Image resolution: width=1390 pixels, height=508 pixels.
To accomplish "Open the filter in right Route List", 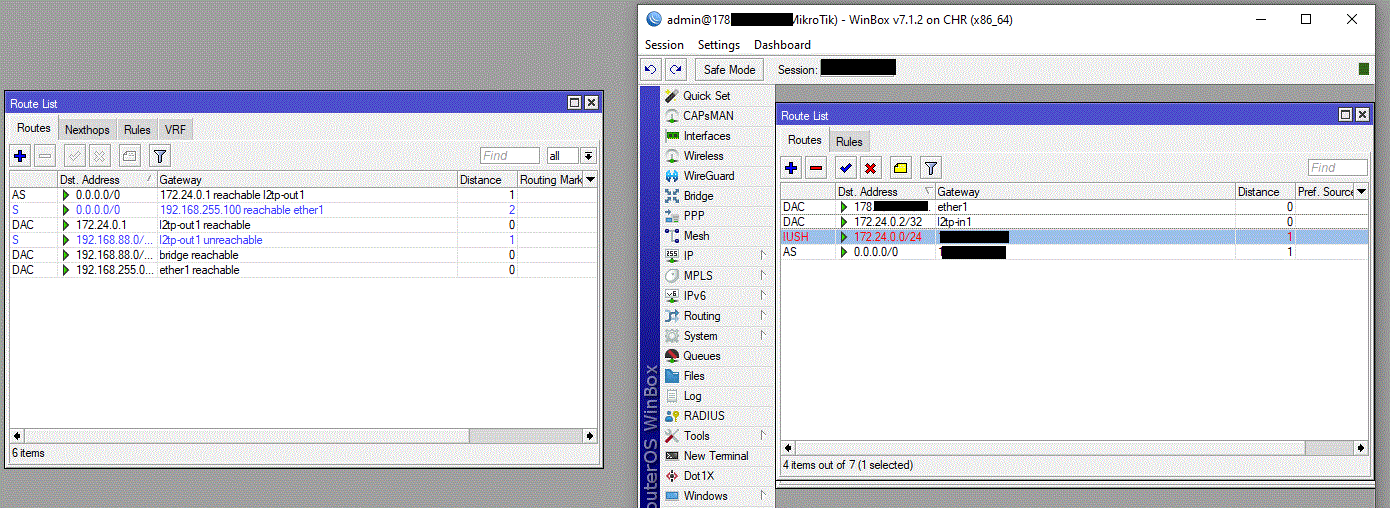I will pyautogui.click(x=931, y=168).
